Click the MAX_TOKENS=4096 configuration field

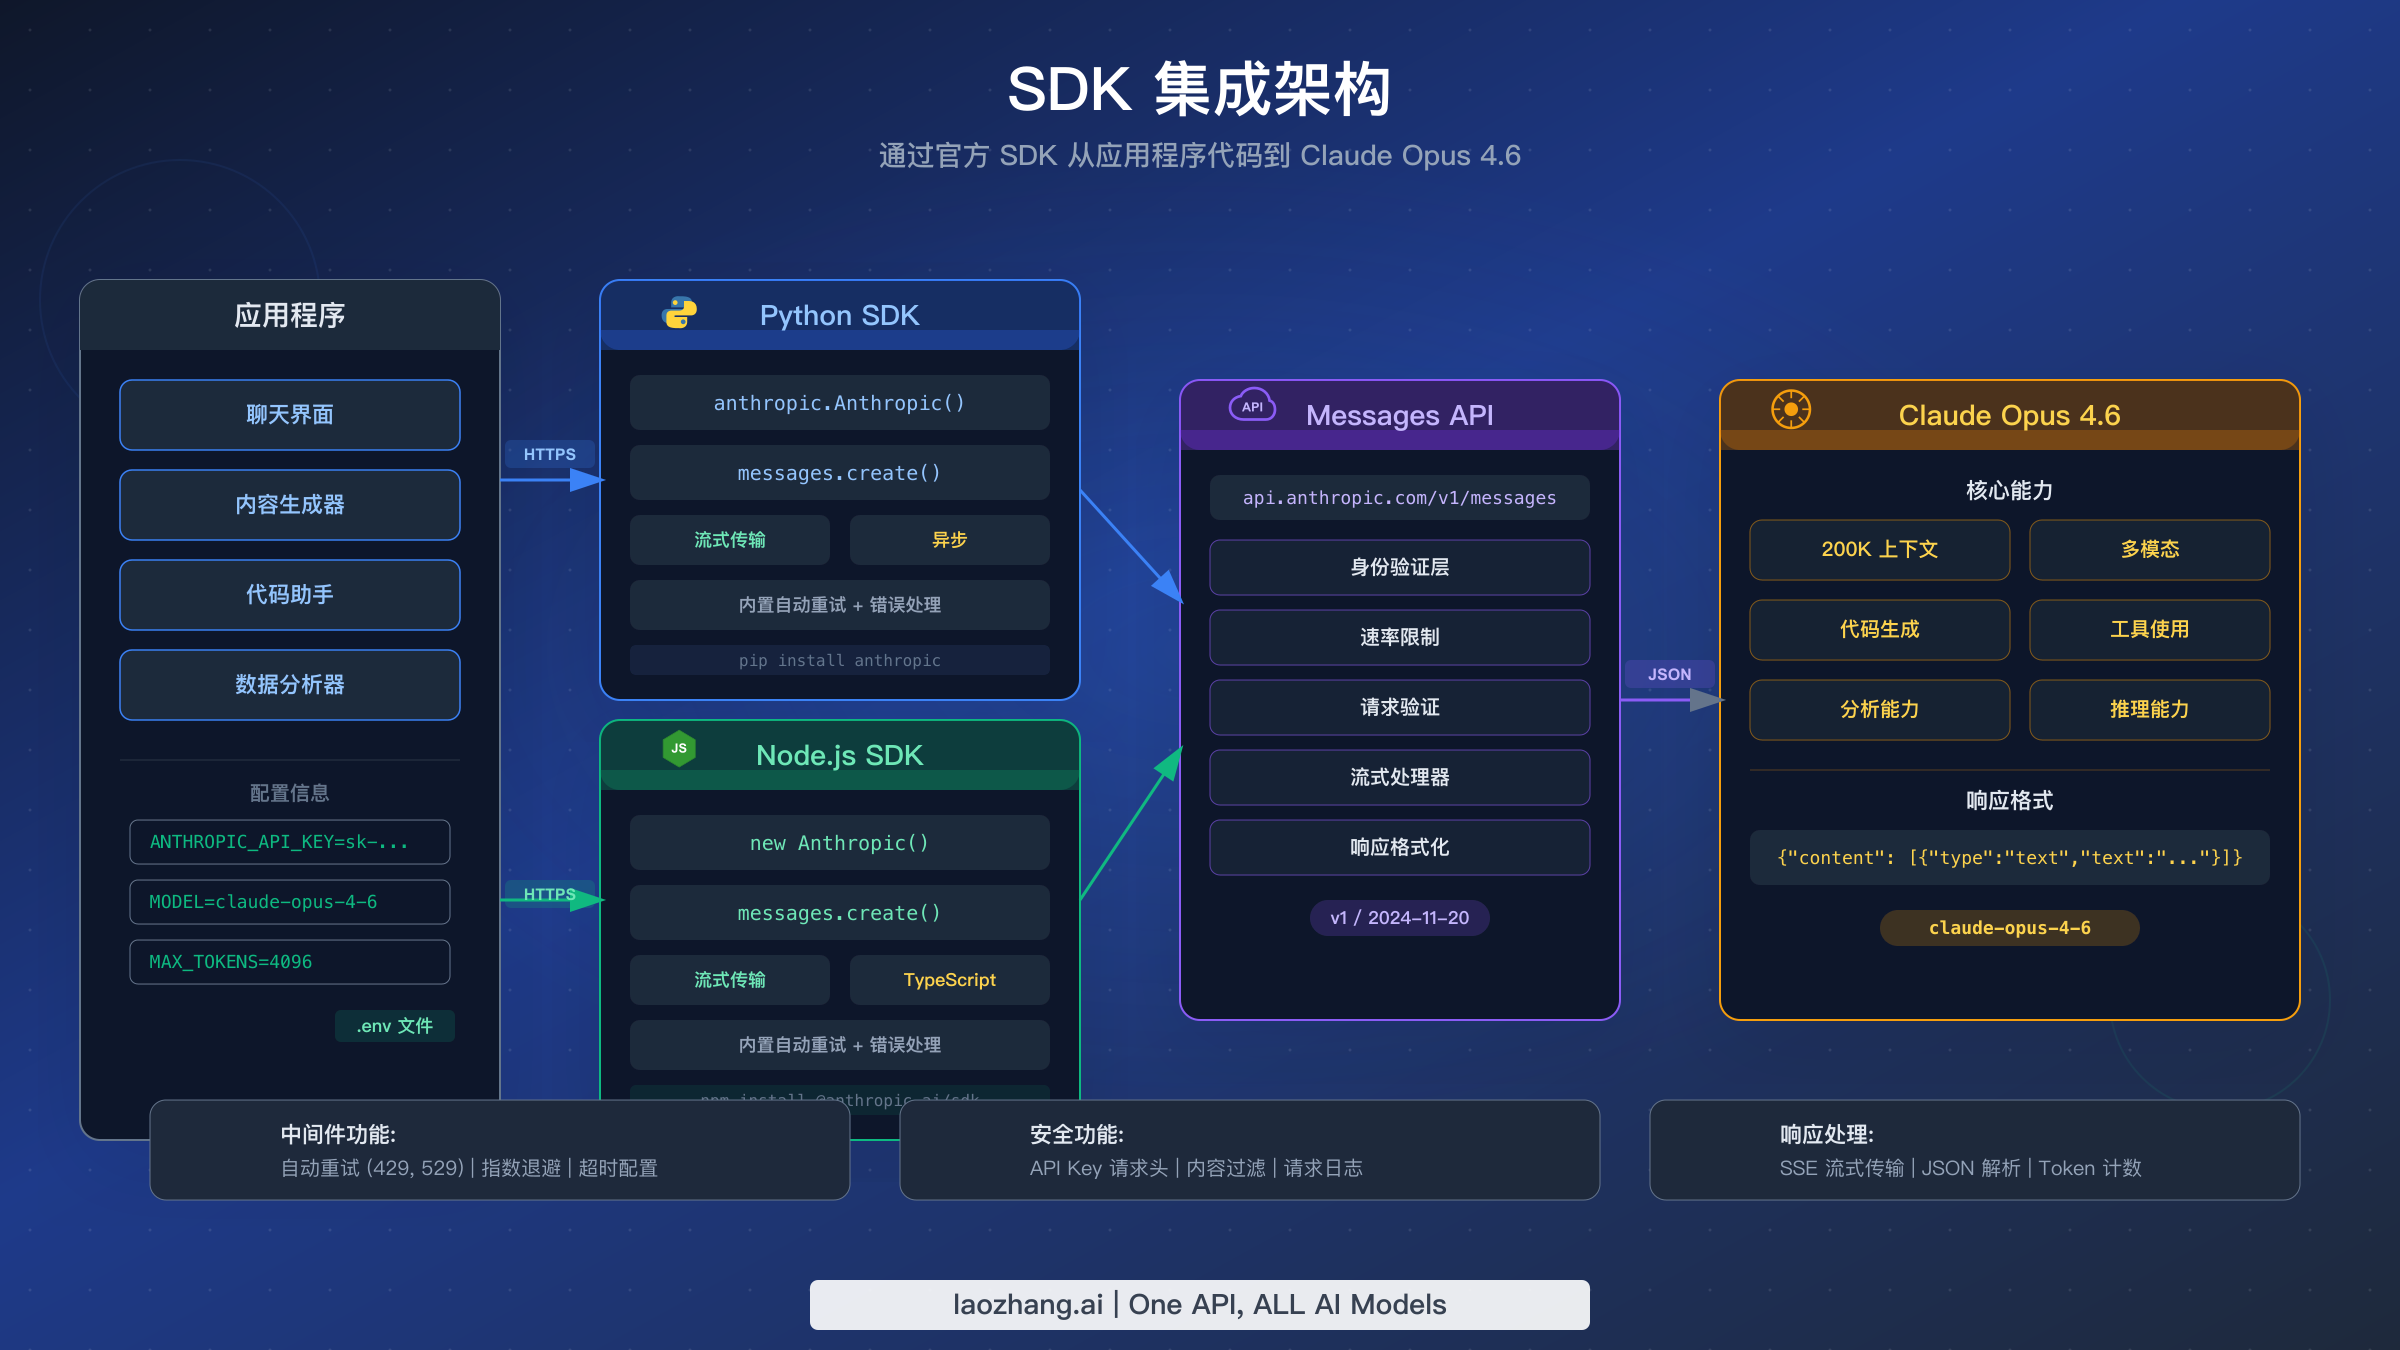[289, 961]
